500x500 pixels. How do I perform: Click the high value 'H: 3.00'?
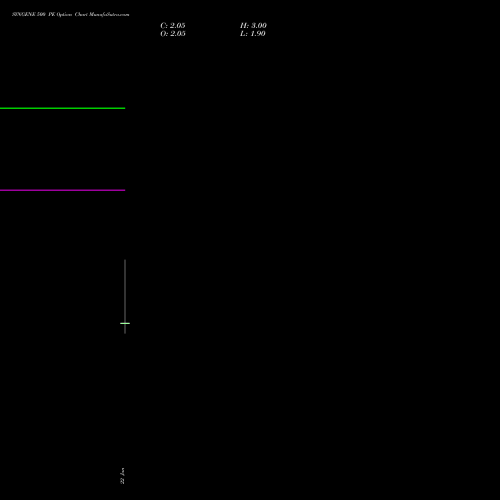[253, 26]
